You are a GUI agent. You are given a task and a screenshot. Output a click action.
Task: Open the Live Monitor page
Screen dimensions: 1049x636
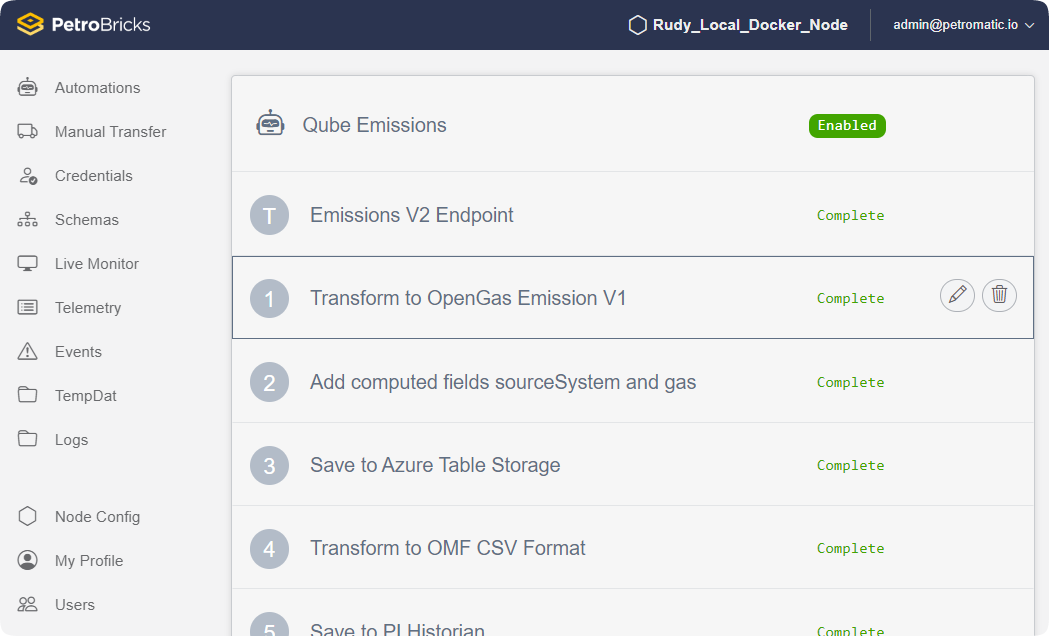click(97, 264)
